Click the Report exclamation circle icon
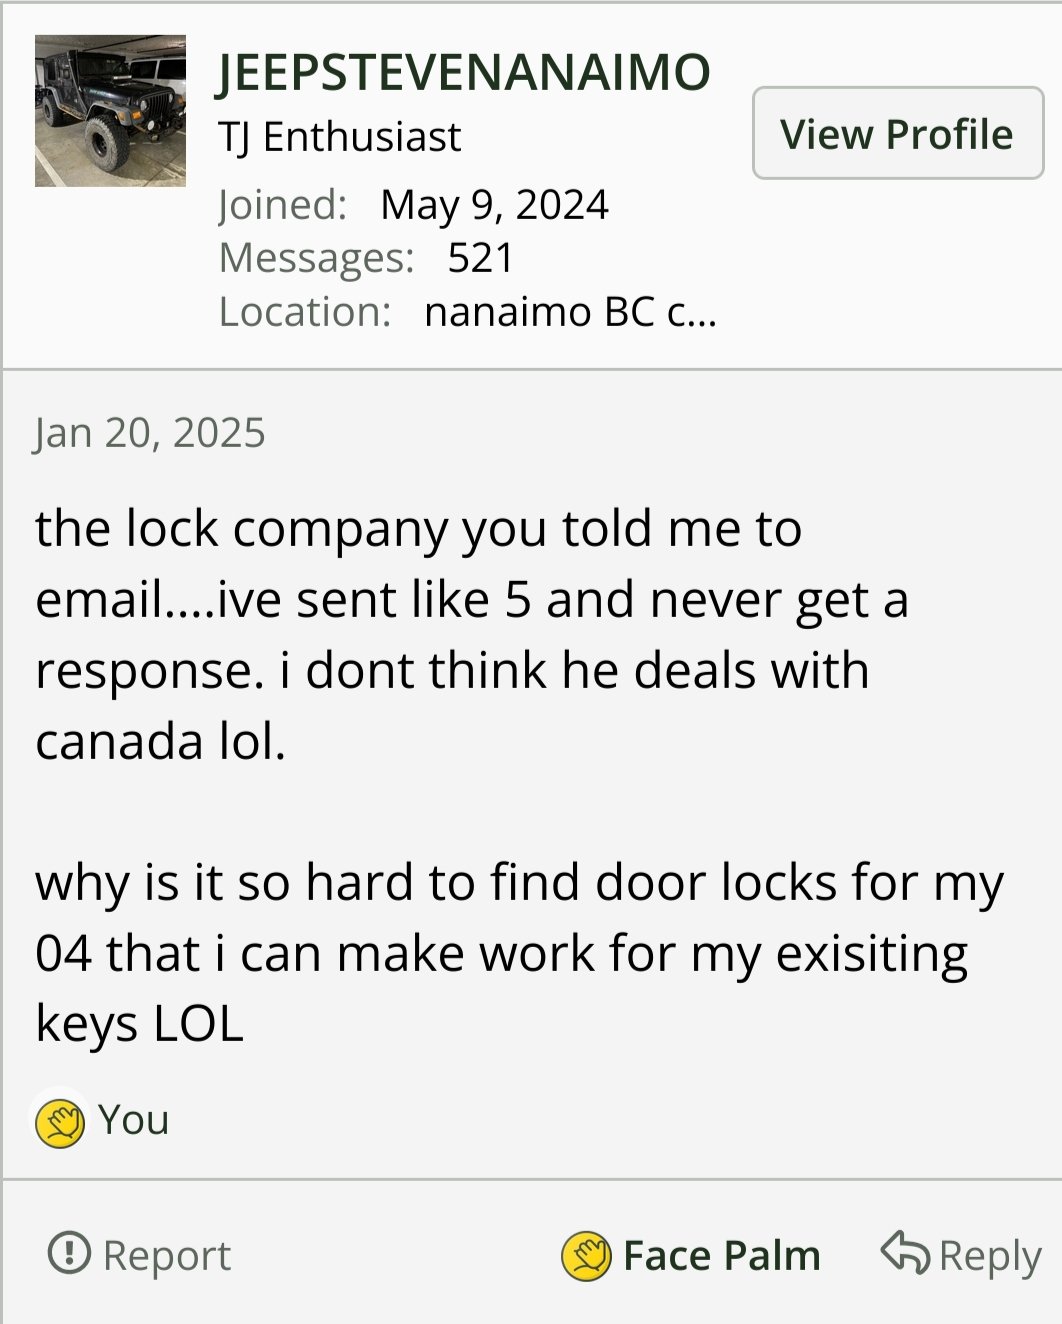 pos(69,1253)
